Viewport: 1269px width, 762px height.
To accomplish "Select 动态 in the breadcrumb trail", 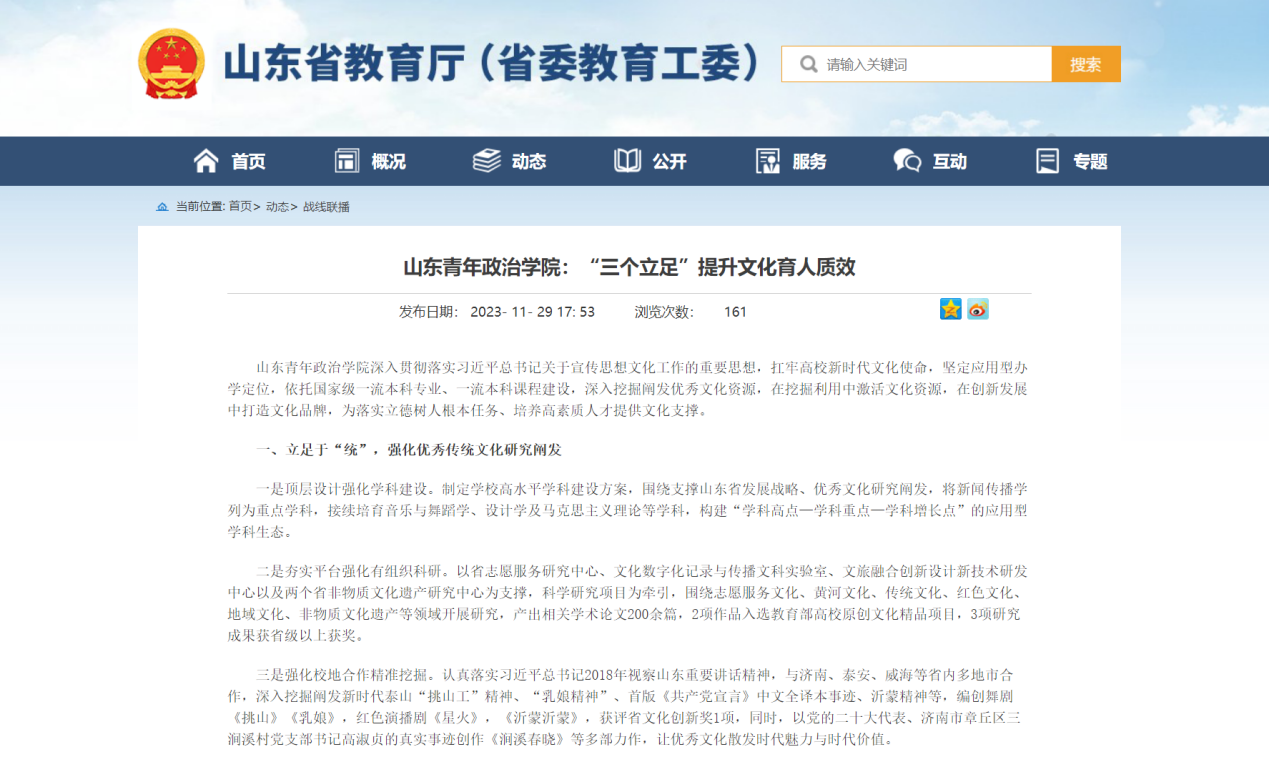I will (277, 207).
